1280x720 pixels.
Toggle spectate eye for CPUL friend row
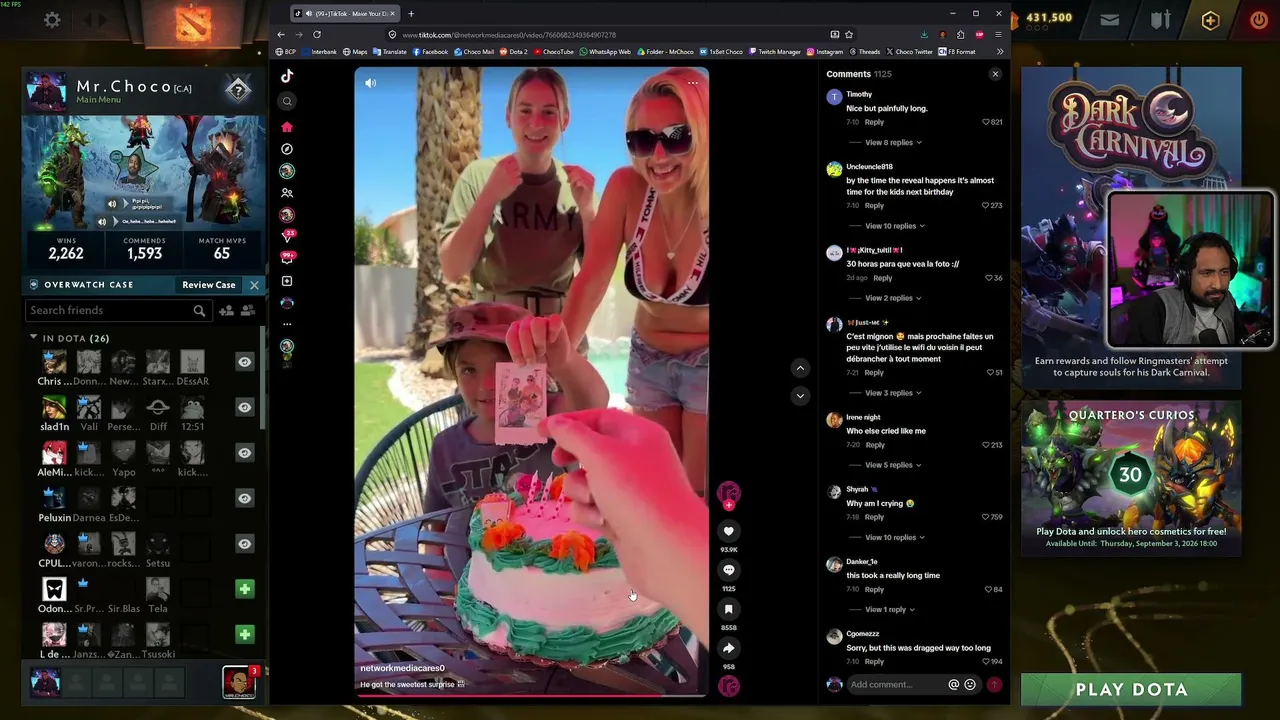(244, 543)
